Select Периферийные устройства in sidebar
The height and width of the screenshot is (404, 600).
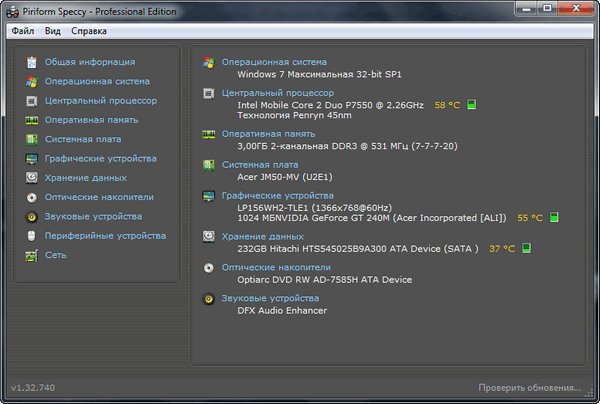pyautogui.click(x=105, y=236)
